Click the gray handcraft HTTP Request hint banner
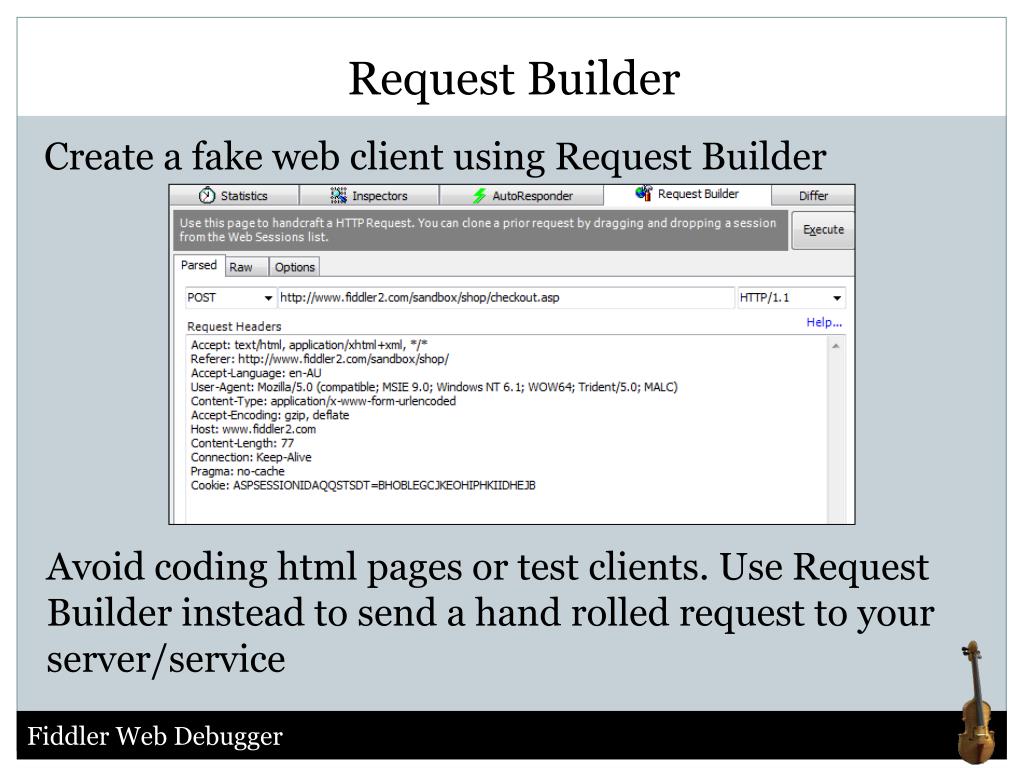The height and width of the screenshot is (768, 1024). point(481,230)
